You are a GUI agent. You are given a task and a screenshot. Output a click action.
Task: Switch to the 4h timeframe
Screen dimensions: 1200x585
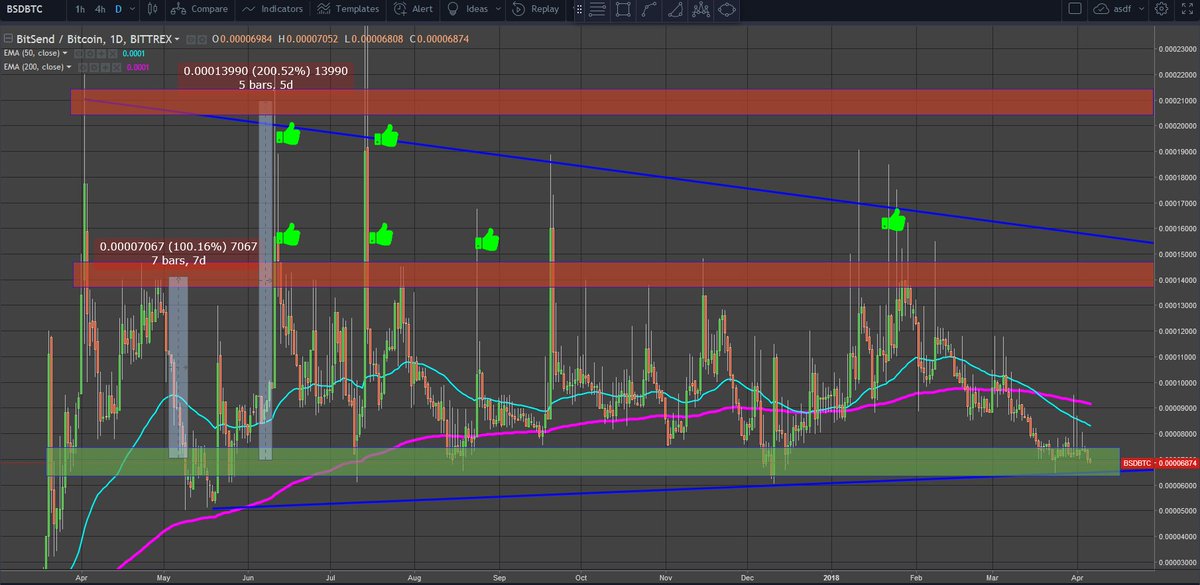[98, 9]
